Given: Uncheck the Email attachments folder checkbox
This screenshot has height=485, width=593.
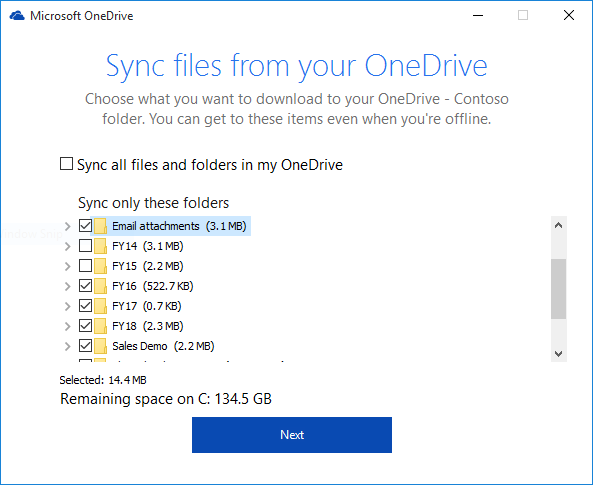Looking at the screenshot, I should tap(85, 225).
